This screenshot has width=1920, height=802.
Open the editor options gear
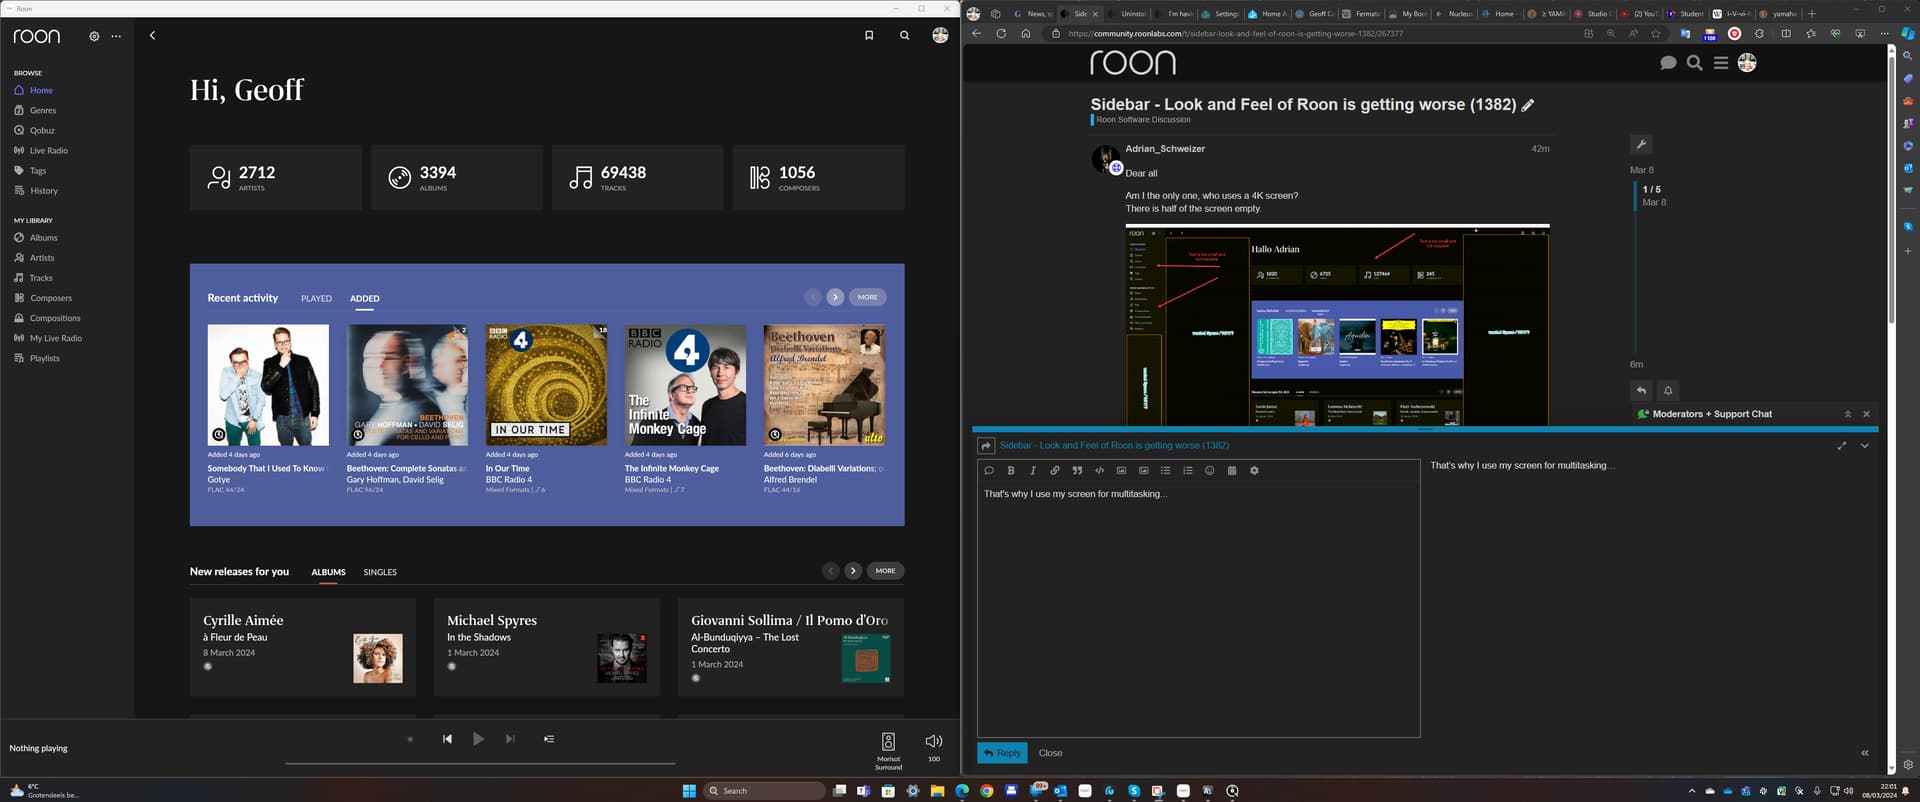pyautogui.click(x=1254, y=470)
